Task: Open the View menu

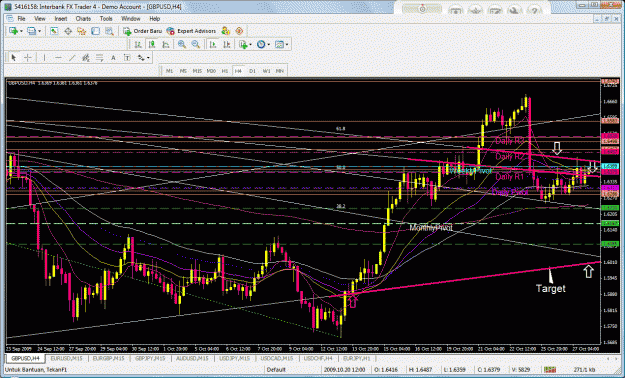Action: (x=39, y=19)
